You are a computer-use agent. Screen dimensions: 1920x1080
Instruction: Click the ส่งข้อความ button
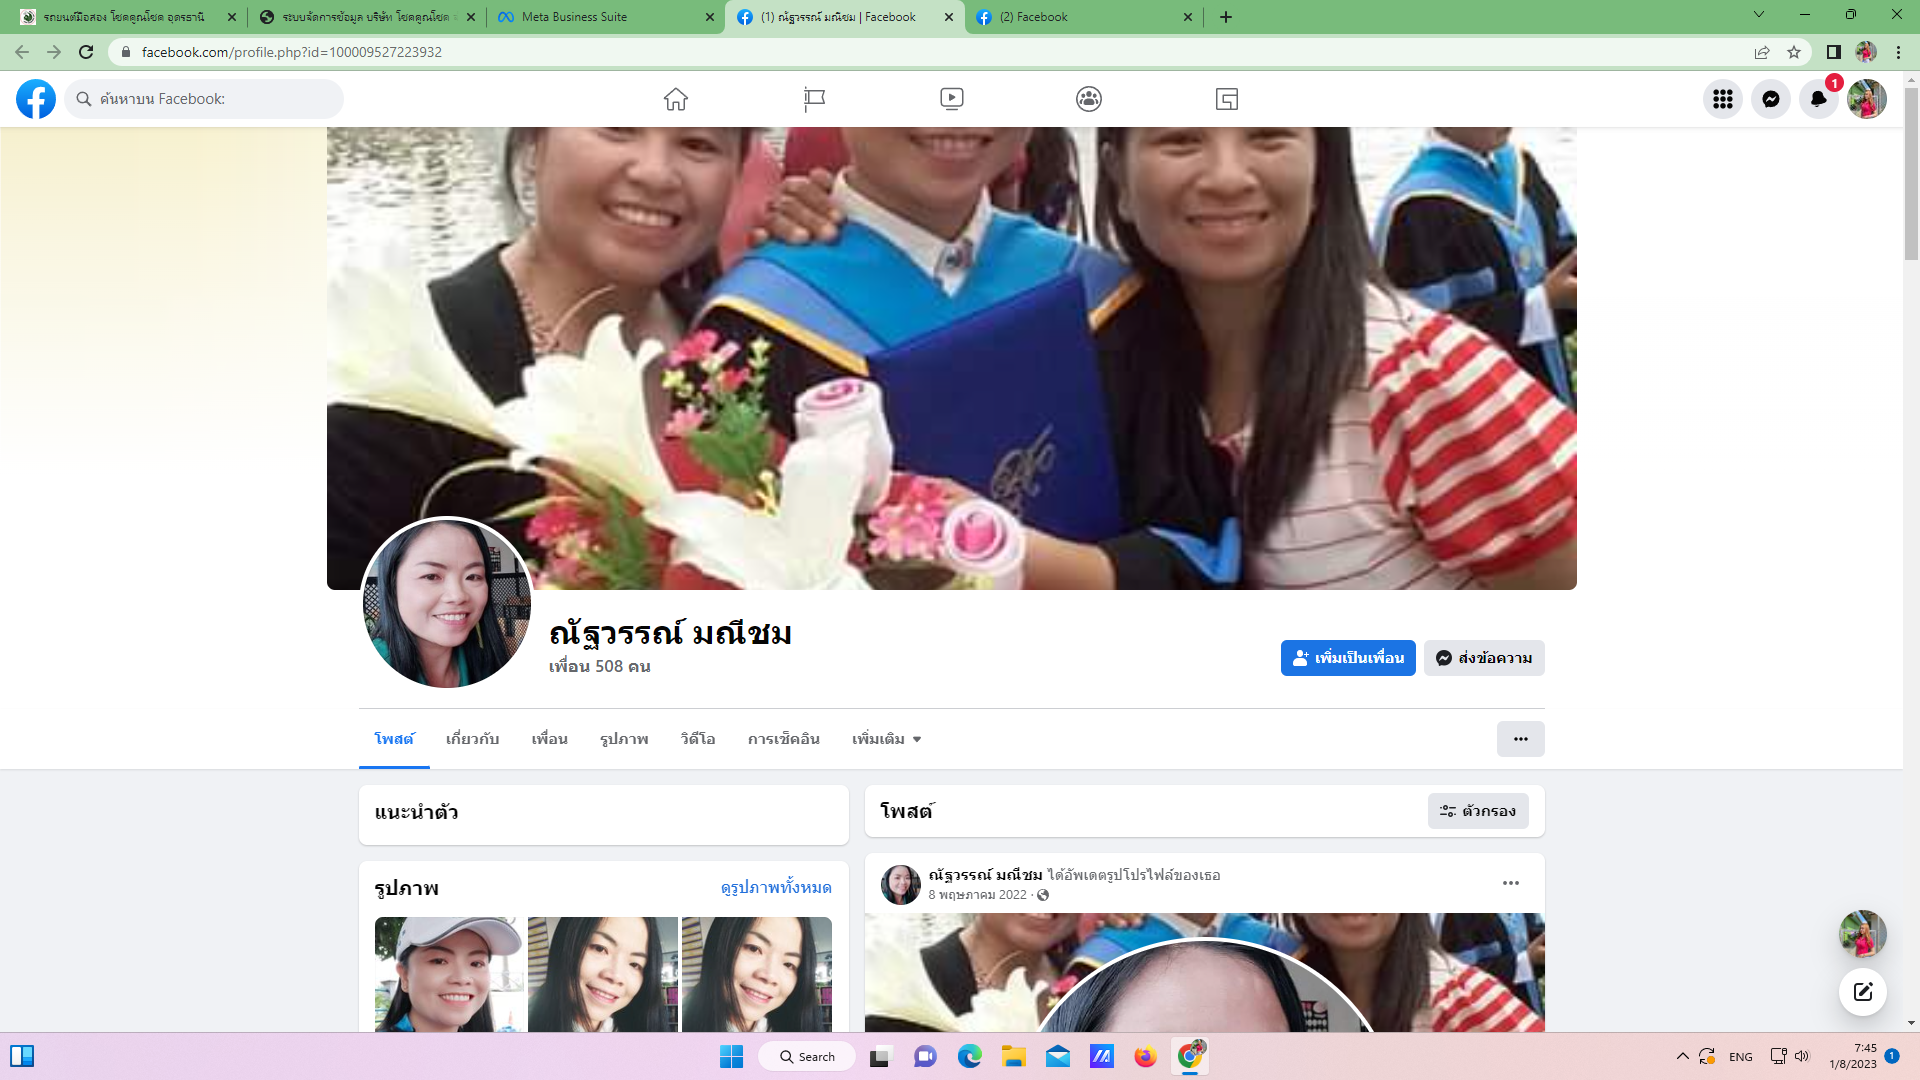pyautogui.click(x=1484, y=658)
